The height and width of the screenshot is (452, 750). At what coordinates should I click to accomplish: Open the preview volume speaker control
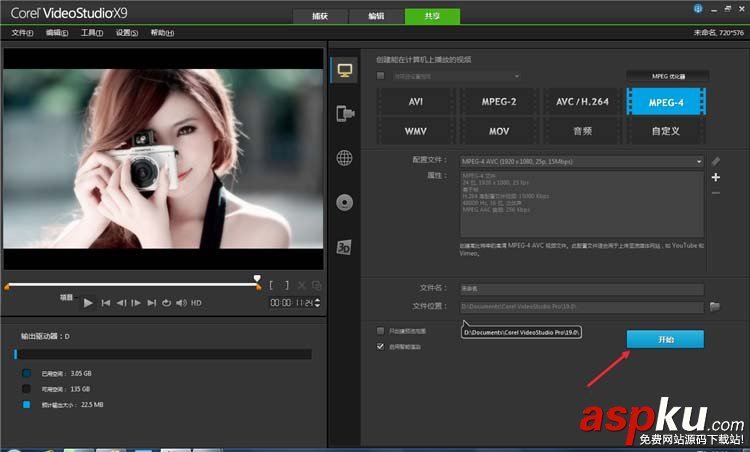tap(181, 303)
